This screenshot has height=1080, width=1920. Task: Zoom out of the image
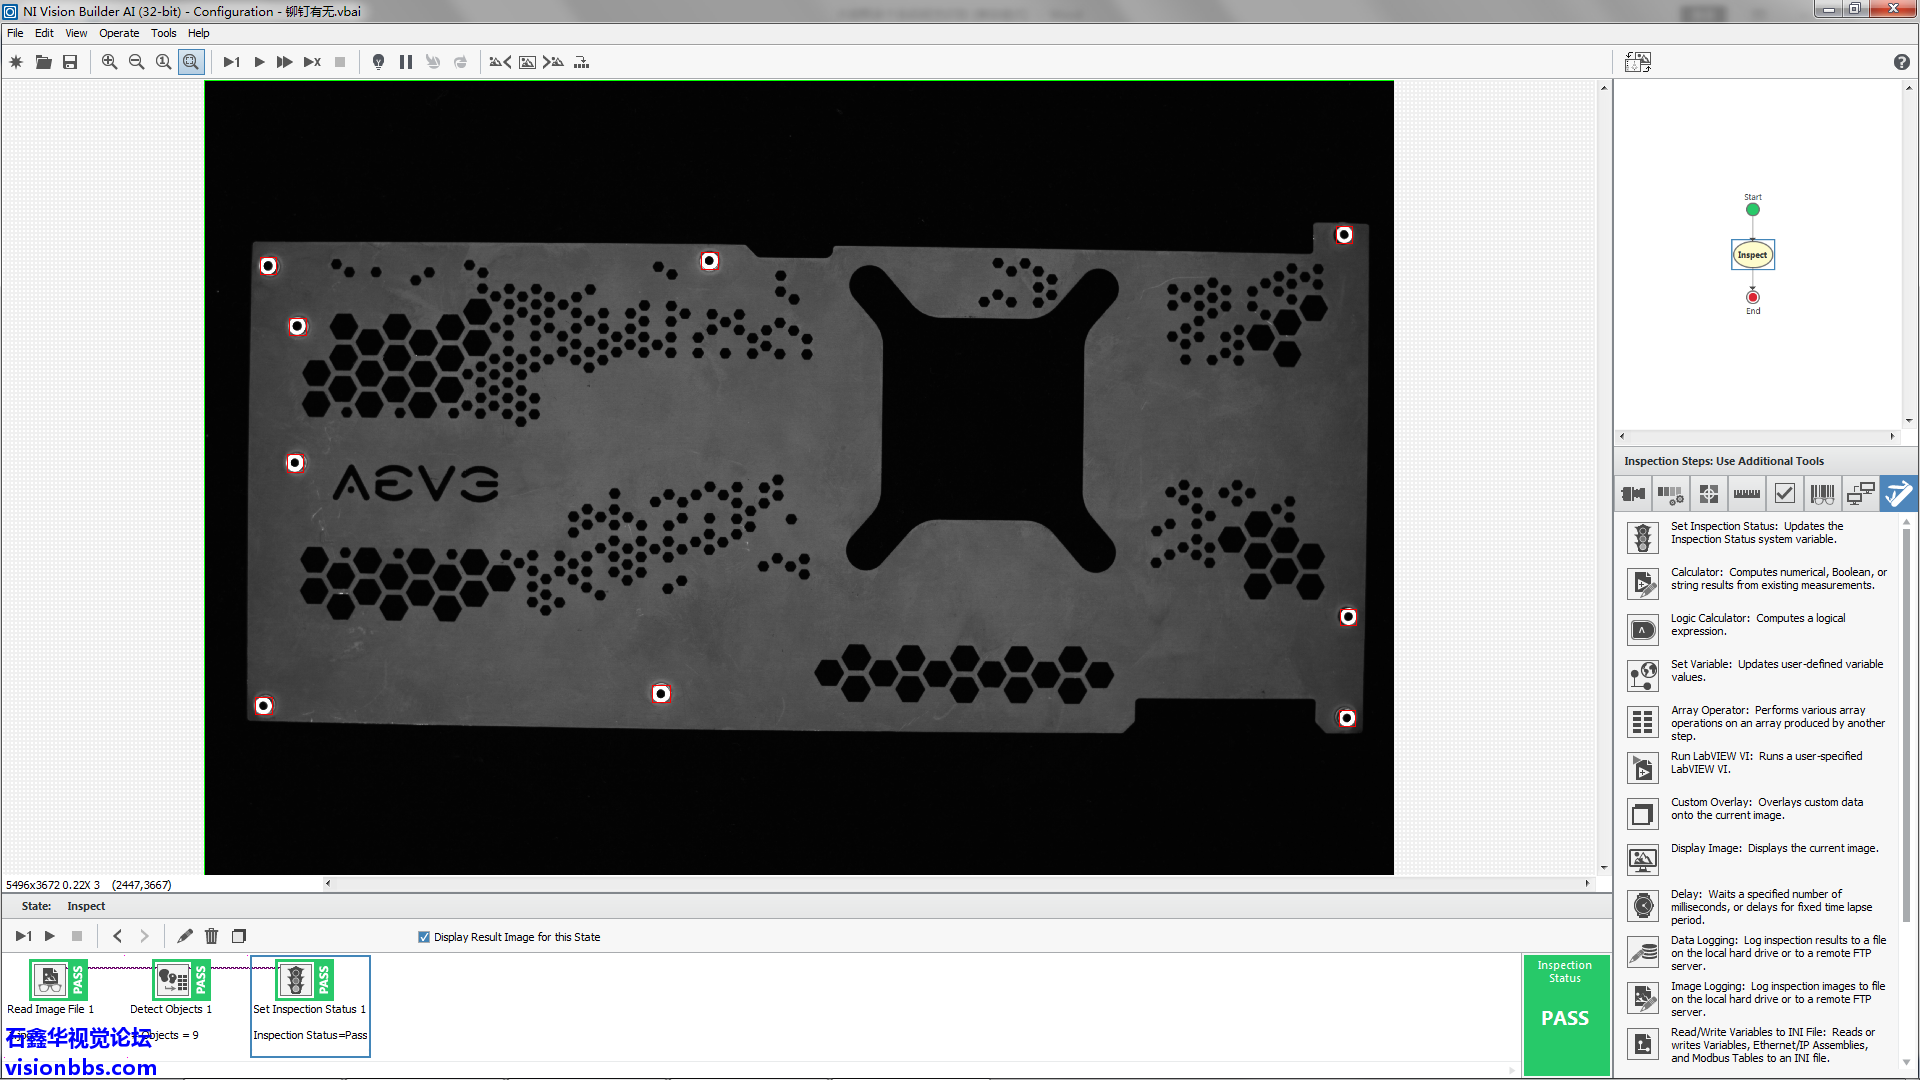pyautogui.click(x=137, y=62)
